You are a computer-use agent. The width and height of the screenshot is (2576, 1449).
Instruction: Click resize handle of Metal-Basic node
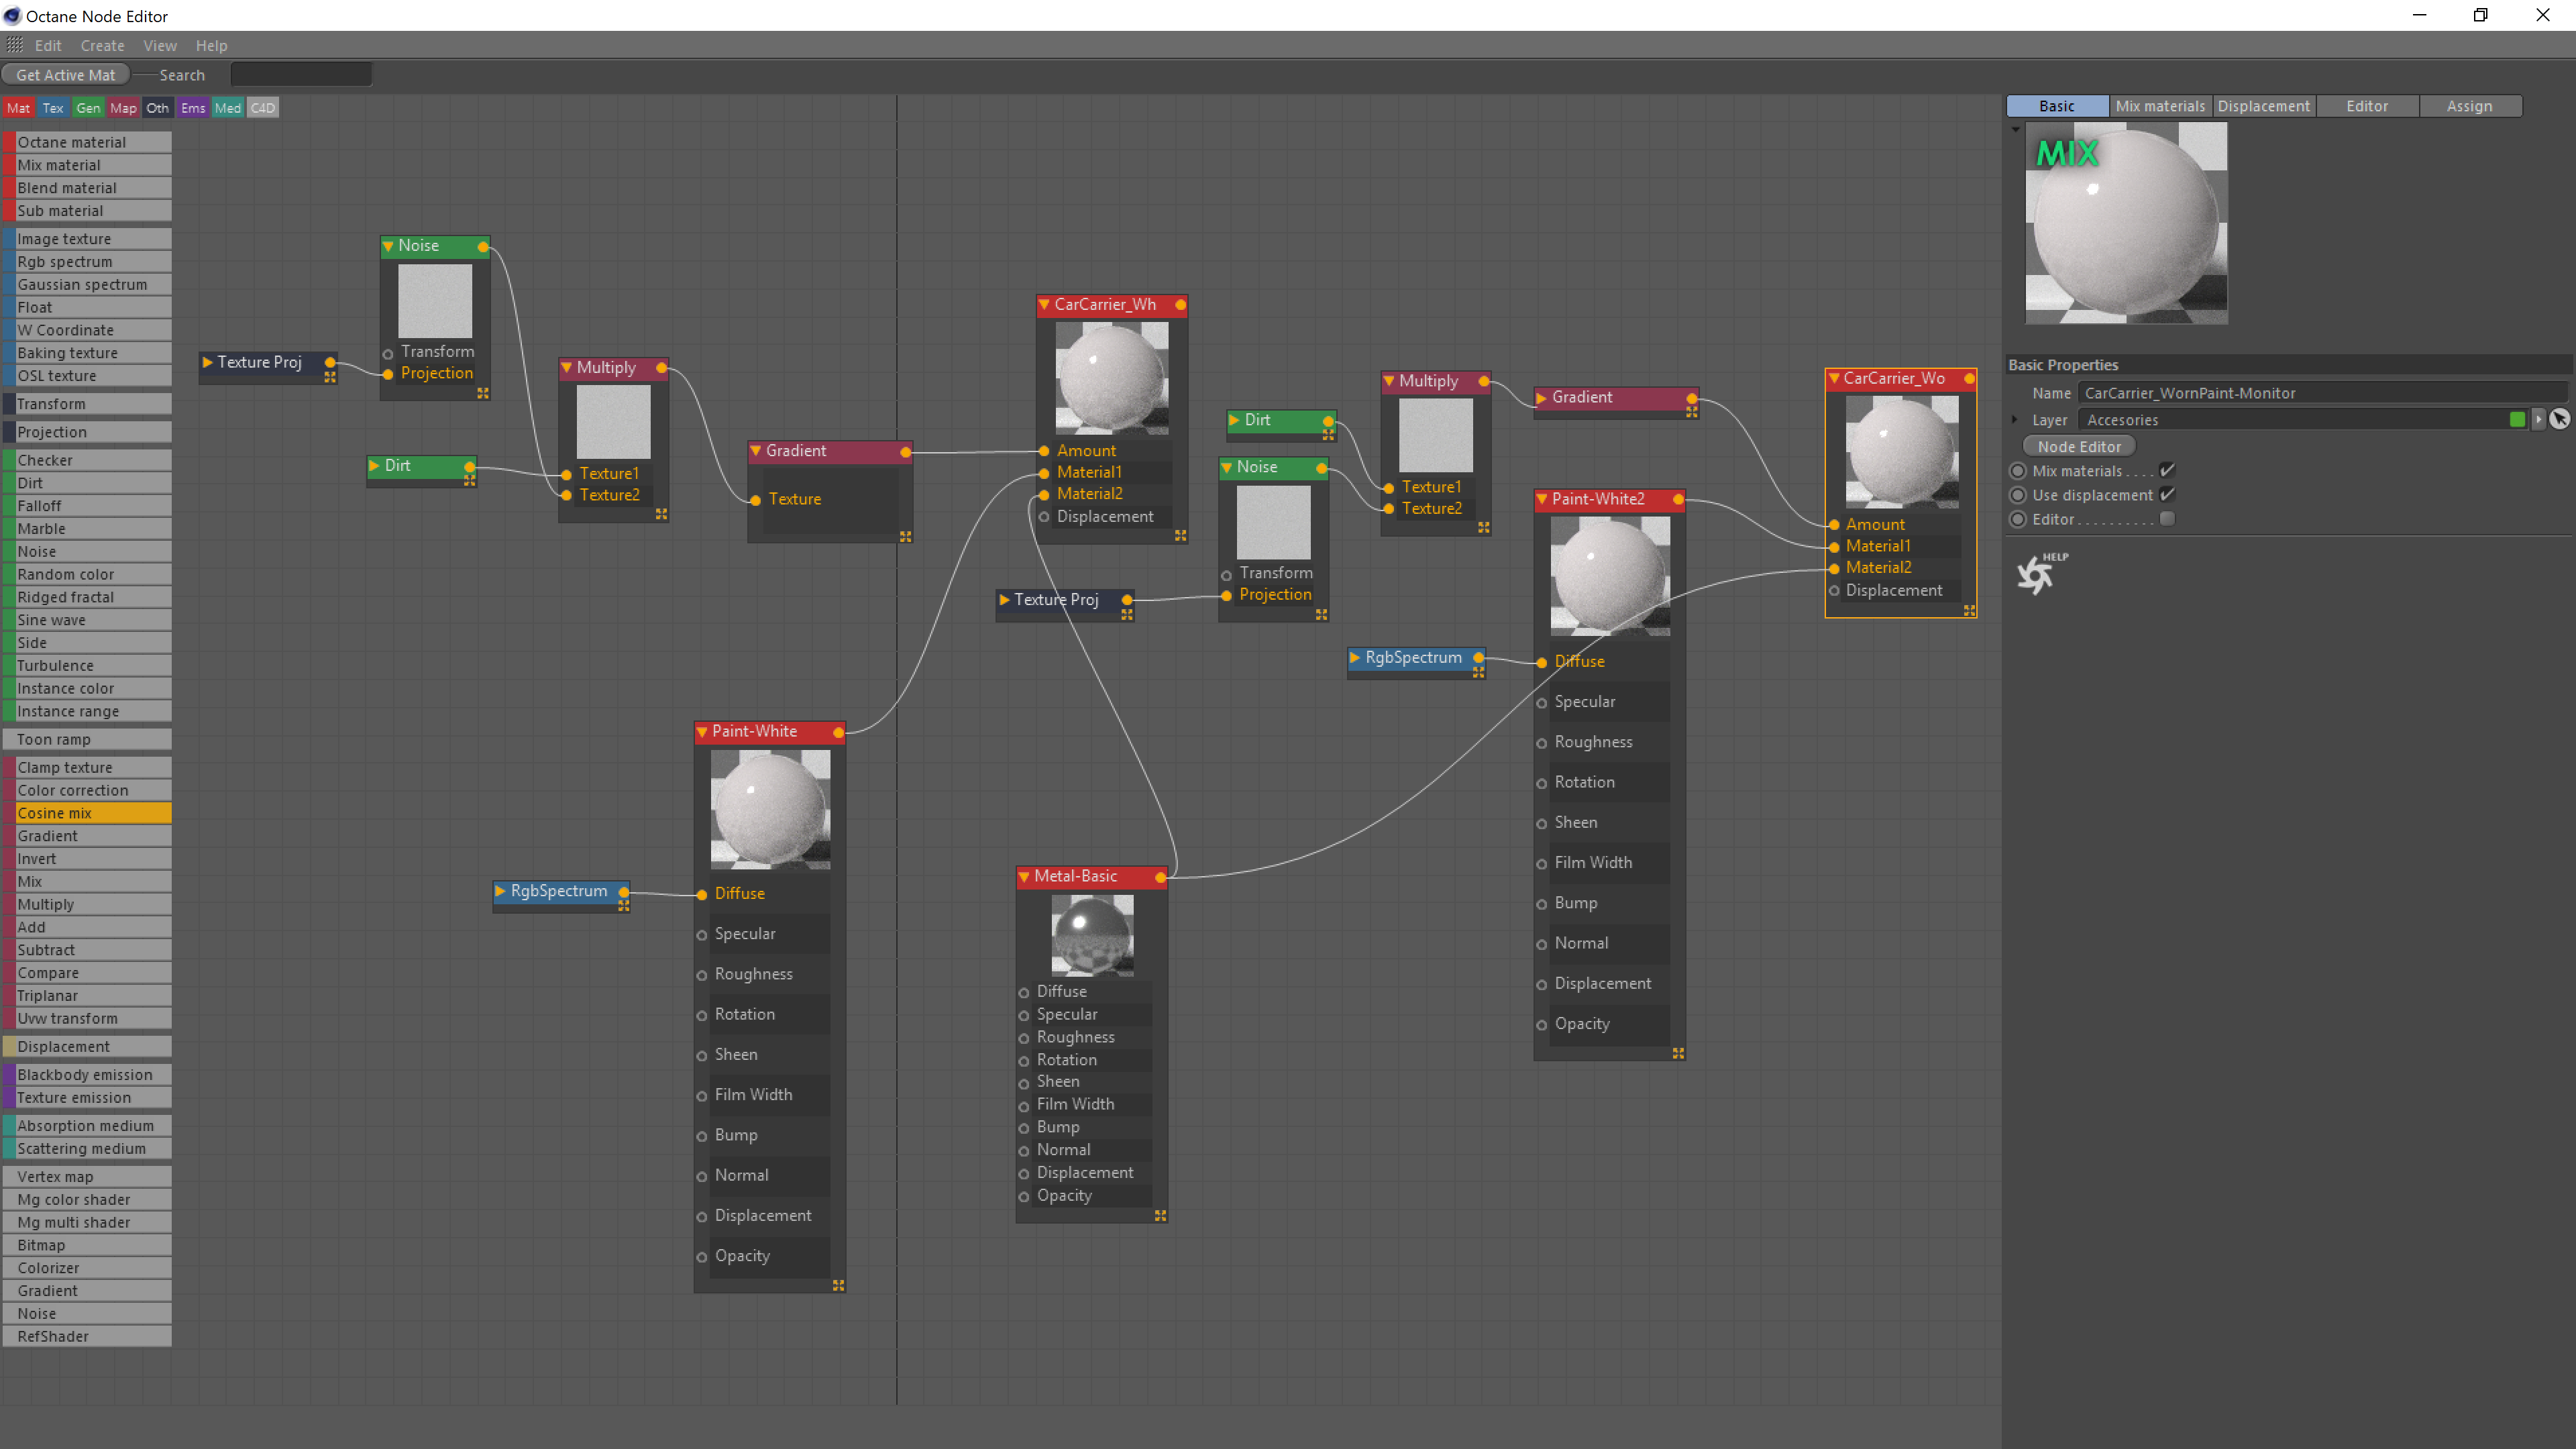(x=1160, y=1215)
